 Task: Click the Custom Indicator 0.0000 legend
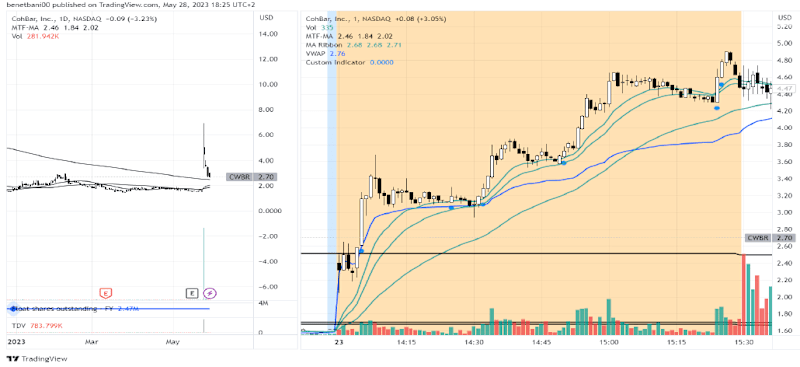(x=349, y=62)
